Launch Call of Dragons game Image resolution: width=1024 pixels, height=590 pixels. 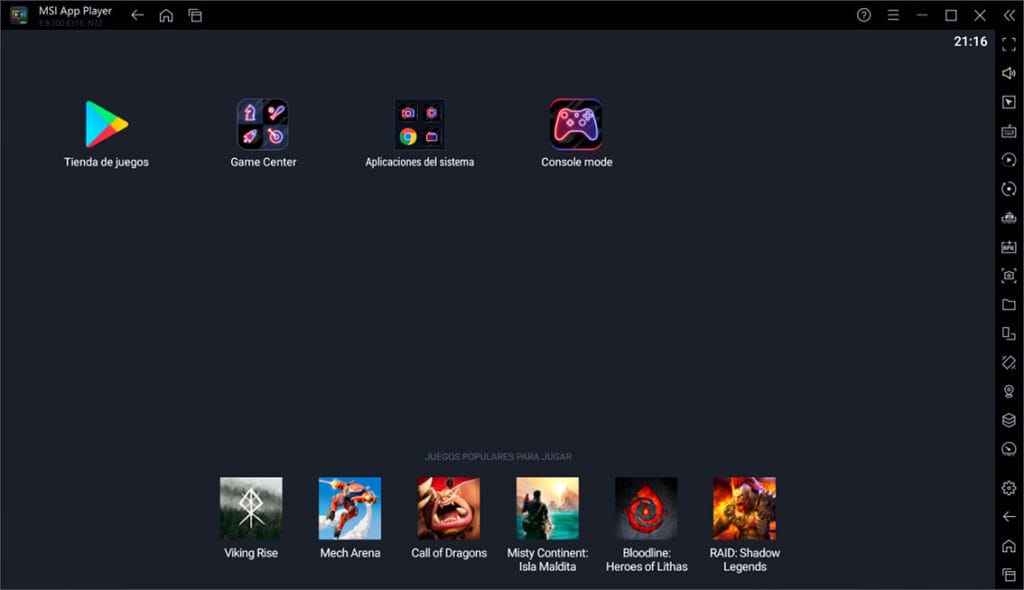tap(449, 508)
